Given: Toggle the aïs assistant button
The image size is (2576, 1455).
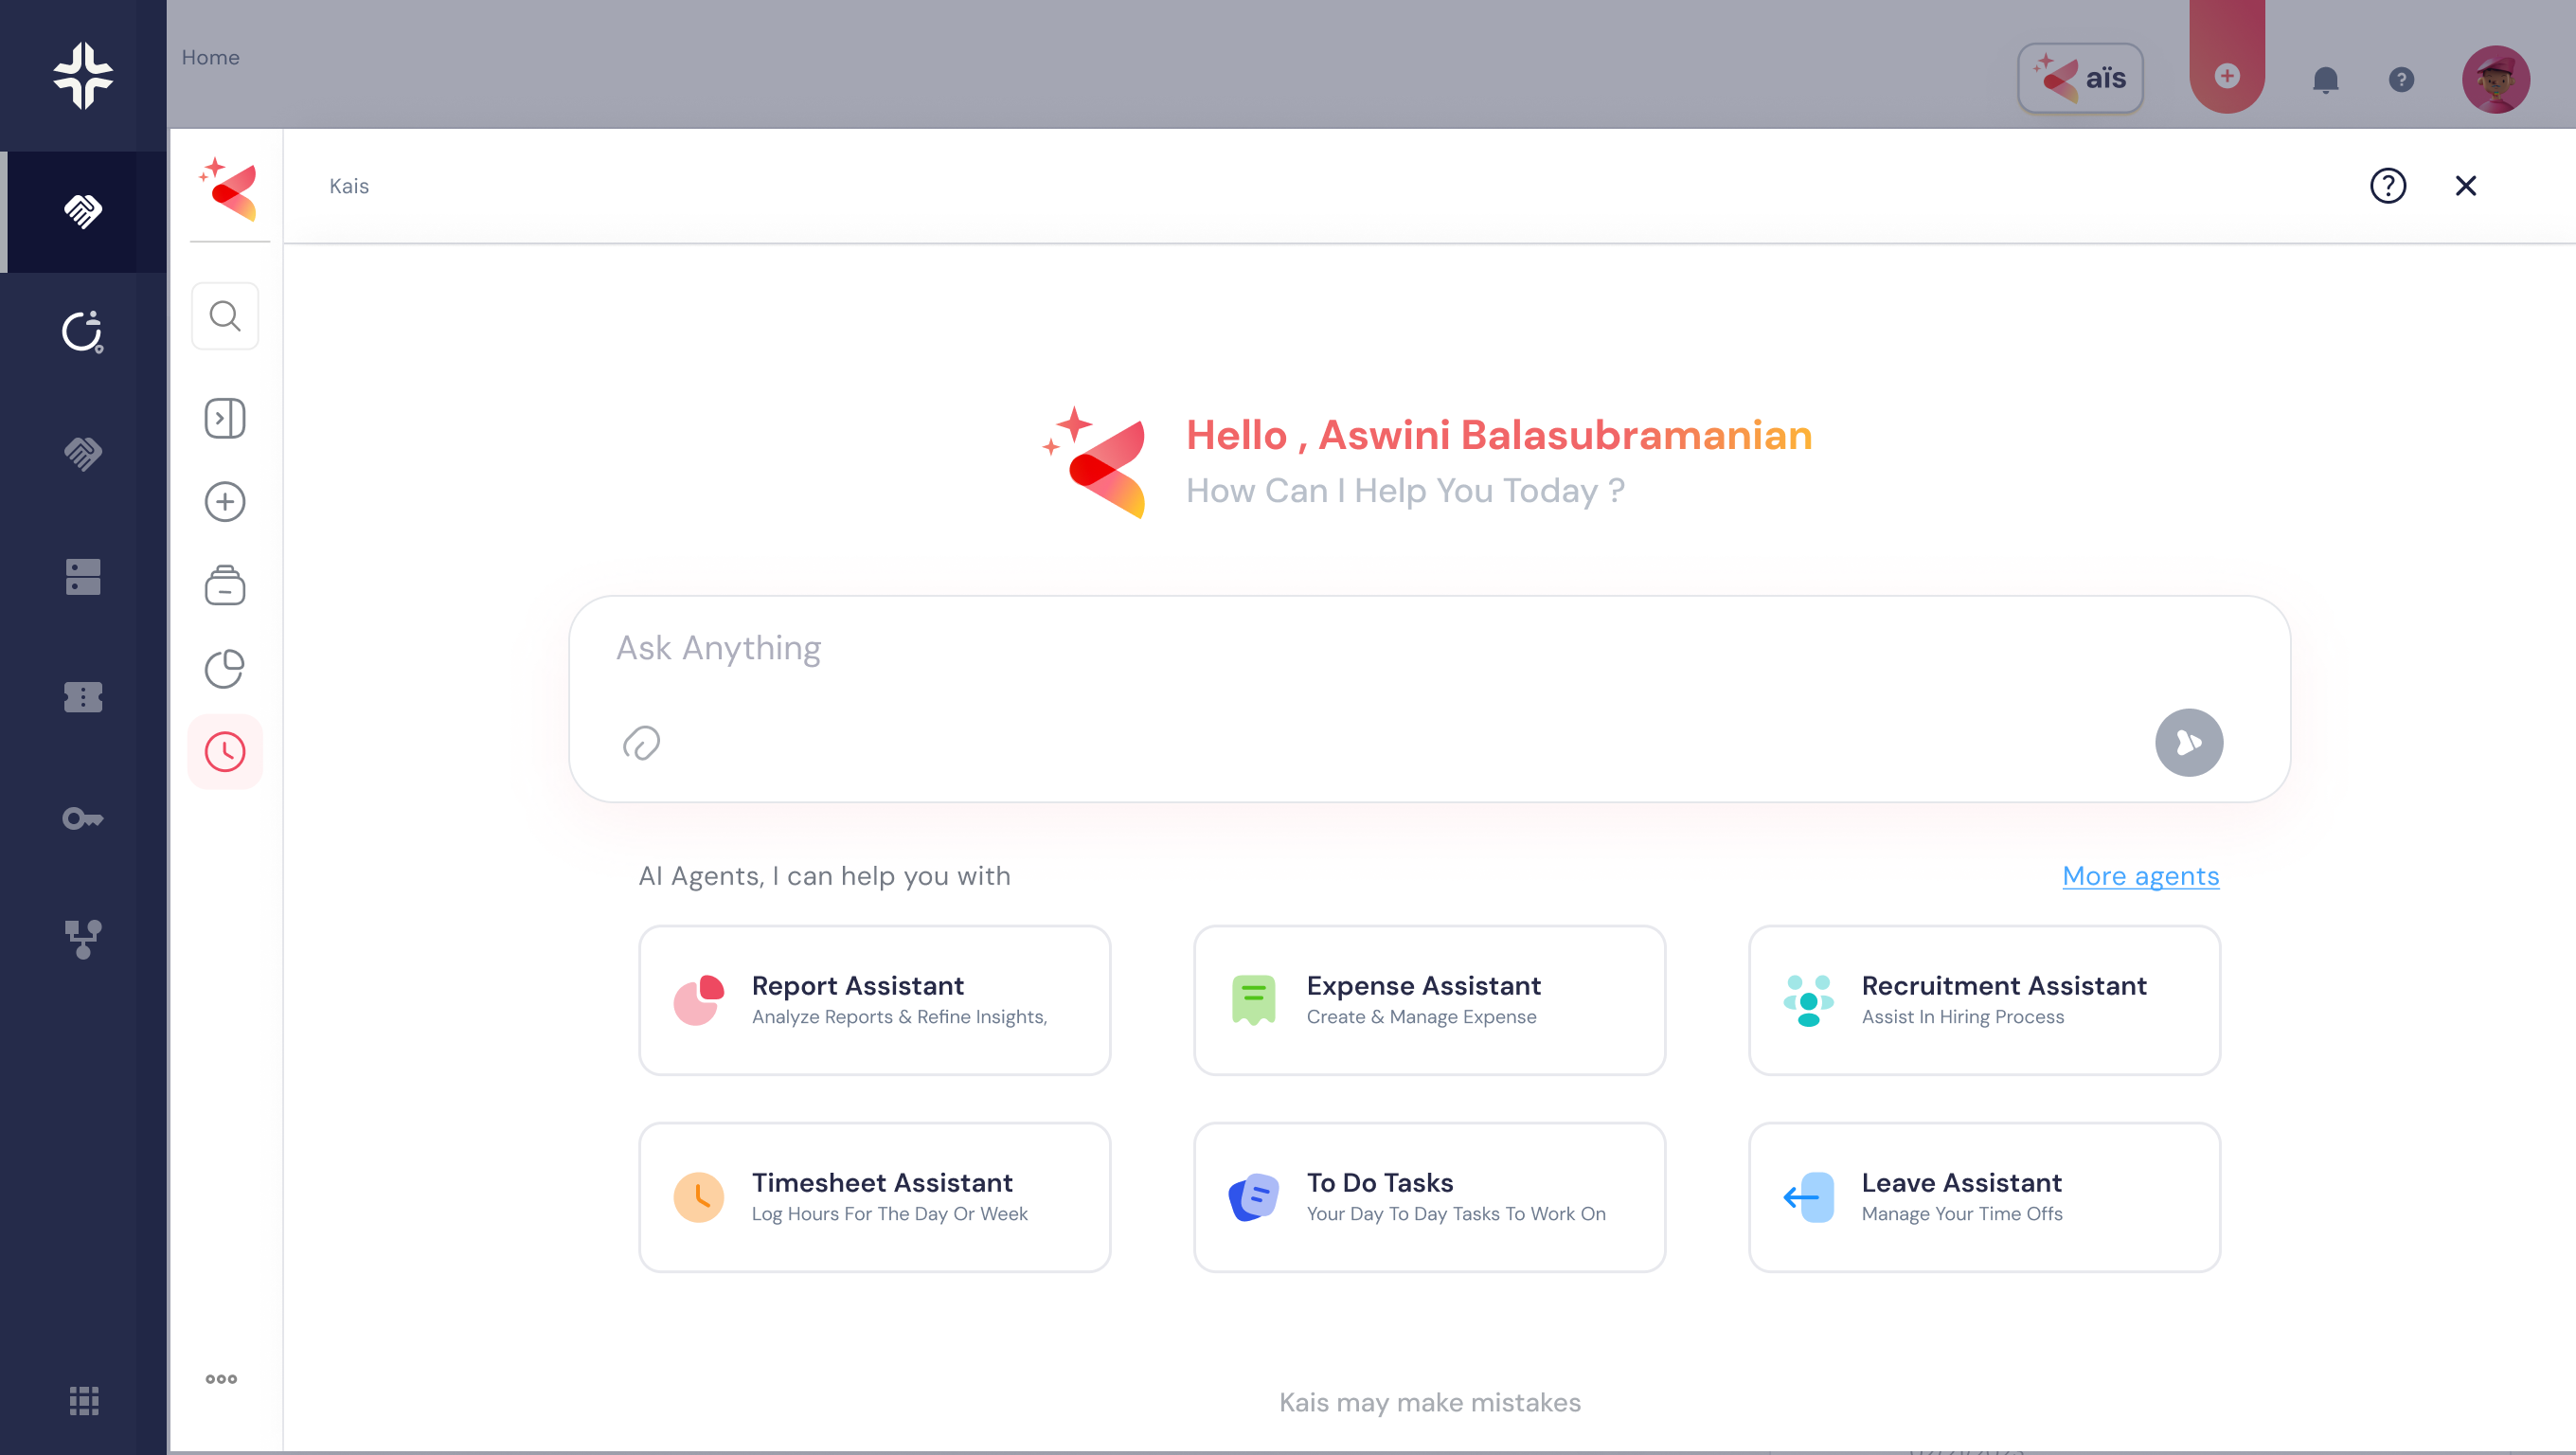Looking at the screenshot, I should pyautogui.click(x=2080, y=78).
